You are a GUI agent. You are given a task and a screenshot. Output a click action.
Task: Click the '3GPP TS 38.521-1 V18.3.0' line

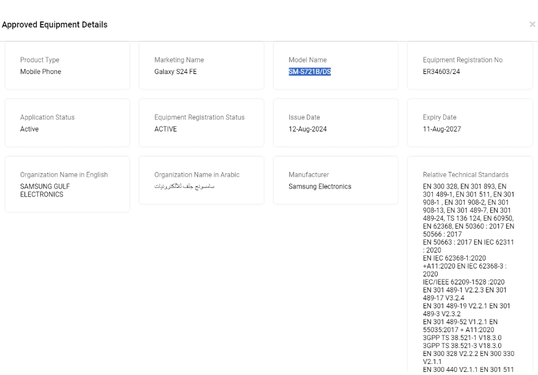(462, 338)
